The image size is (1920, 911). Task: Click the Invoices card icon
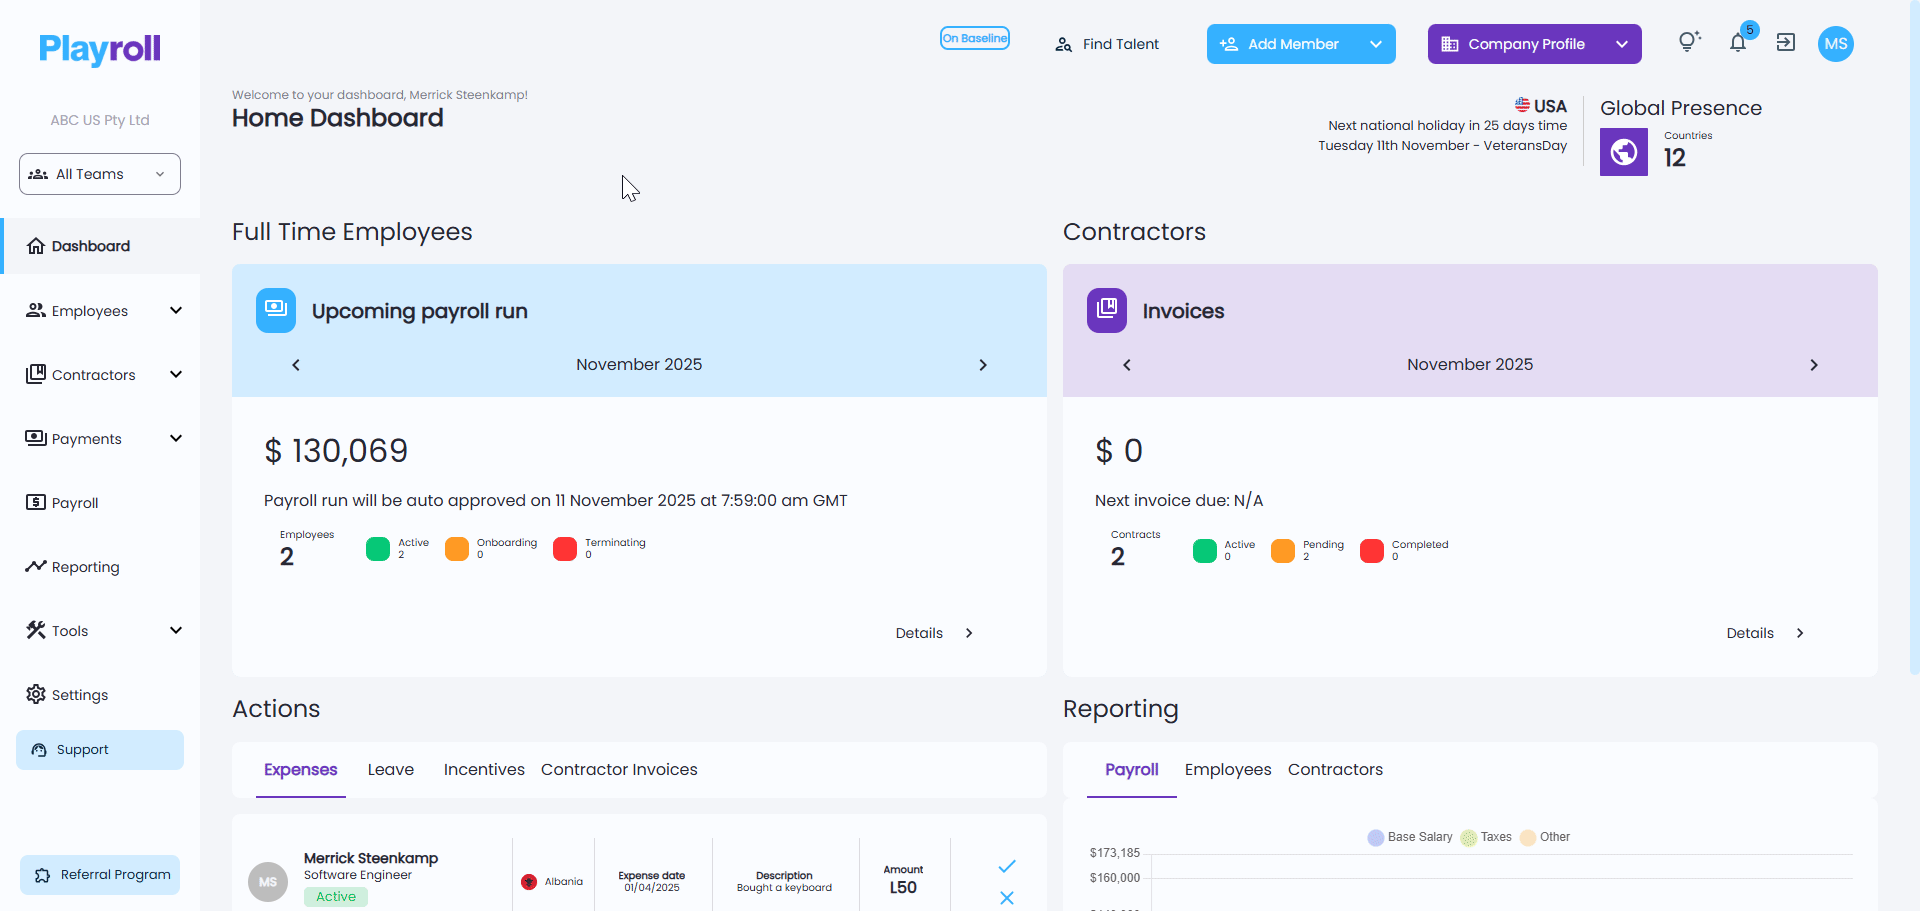click(x=1107, y=311)
